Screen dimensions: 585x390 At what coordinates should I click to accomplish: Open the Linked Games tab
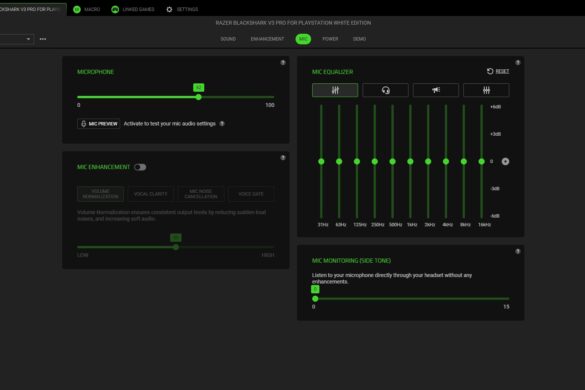click(x=133, y=9)
